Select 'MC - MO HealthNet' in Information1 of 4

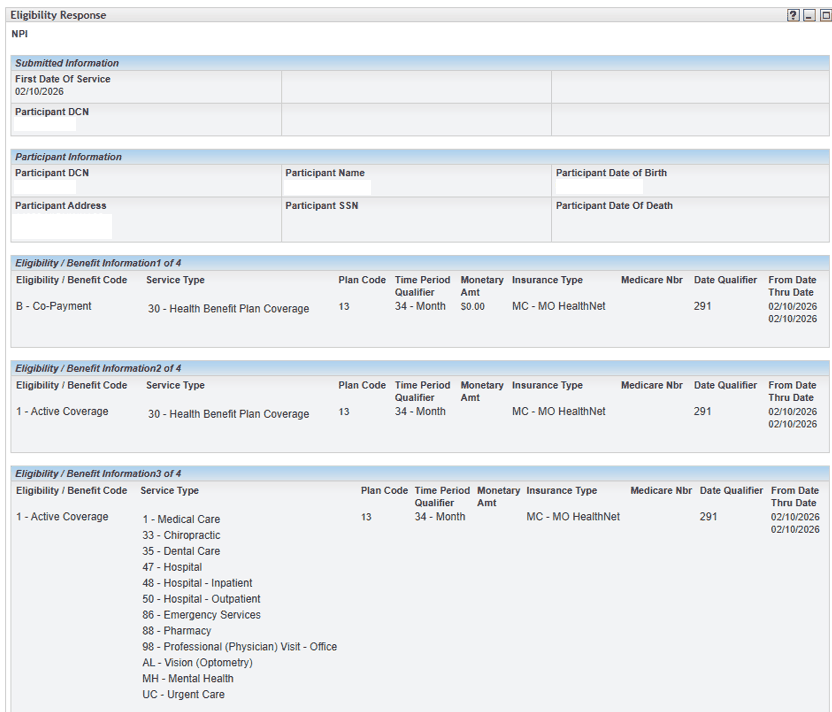(x=558, y=306)
